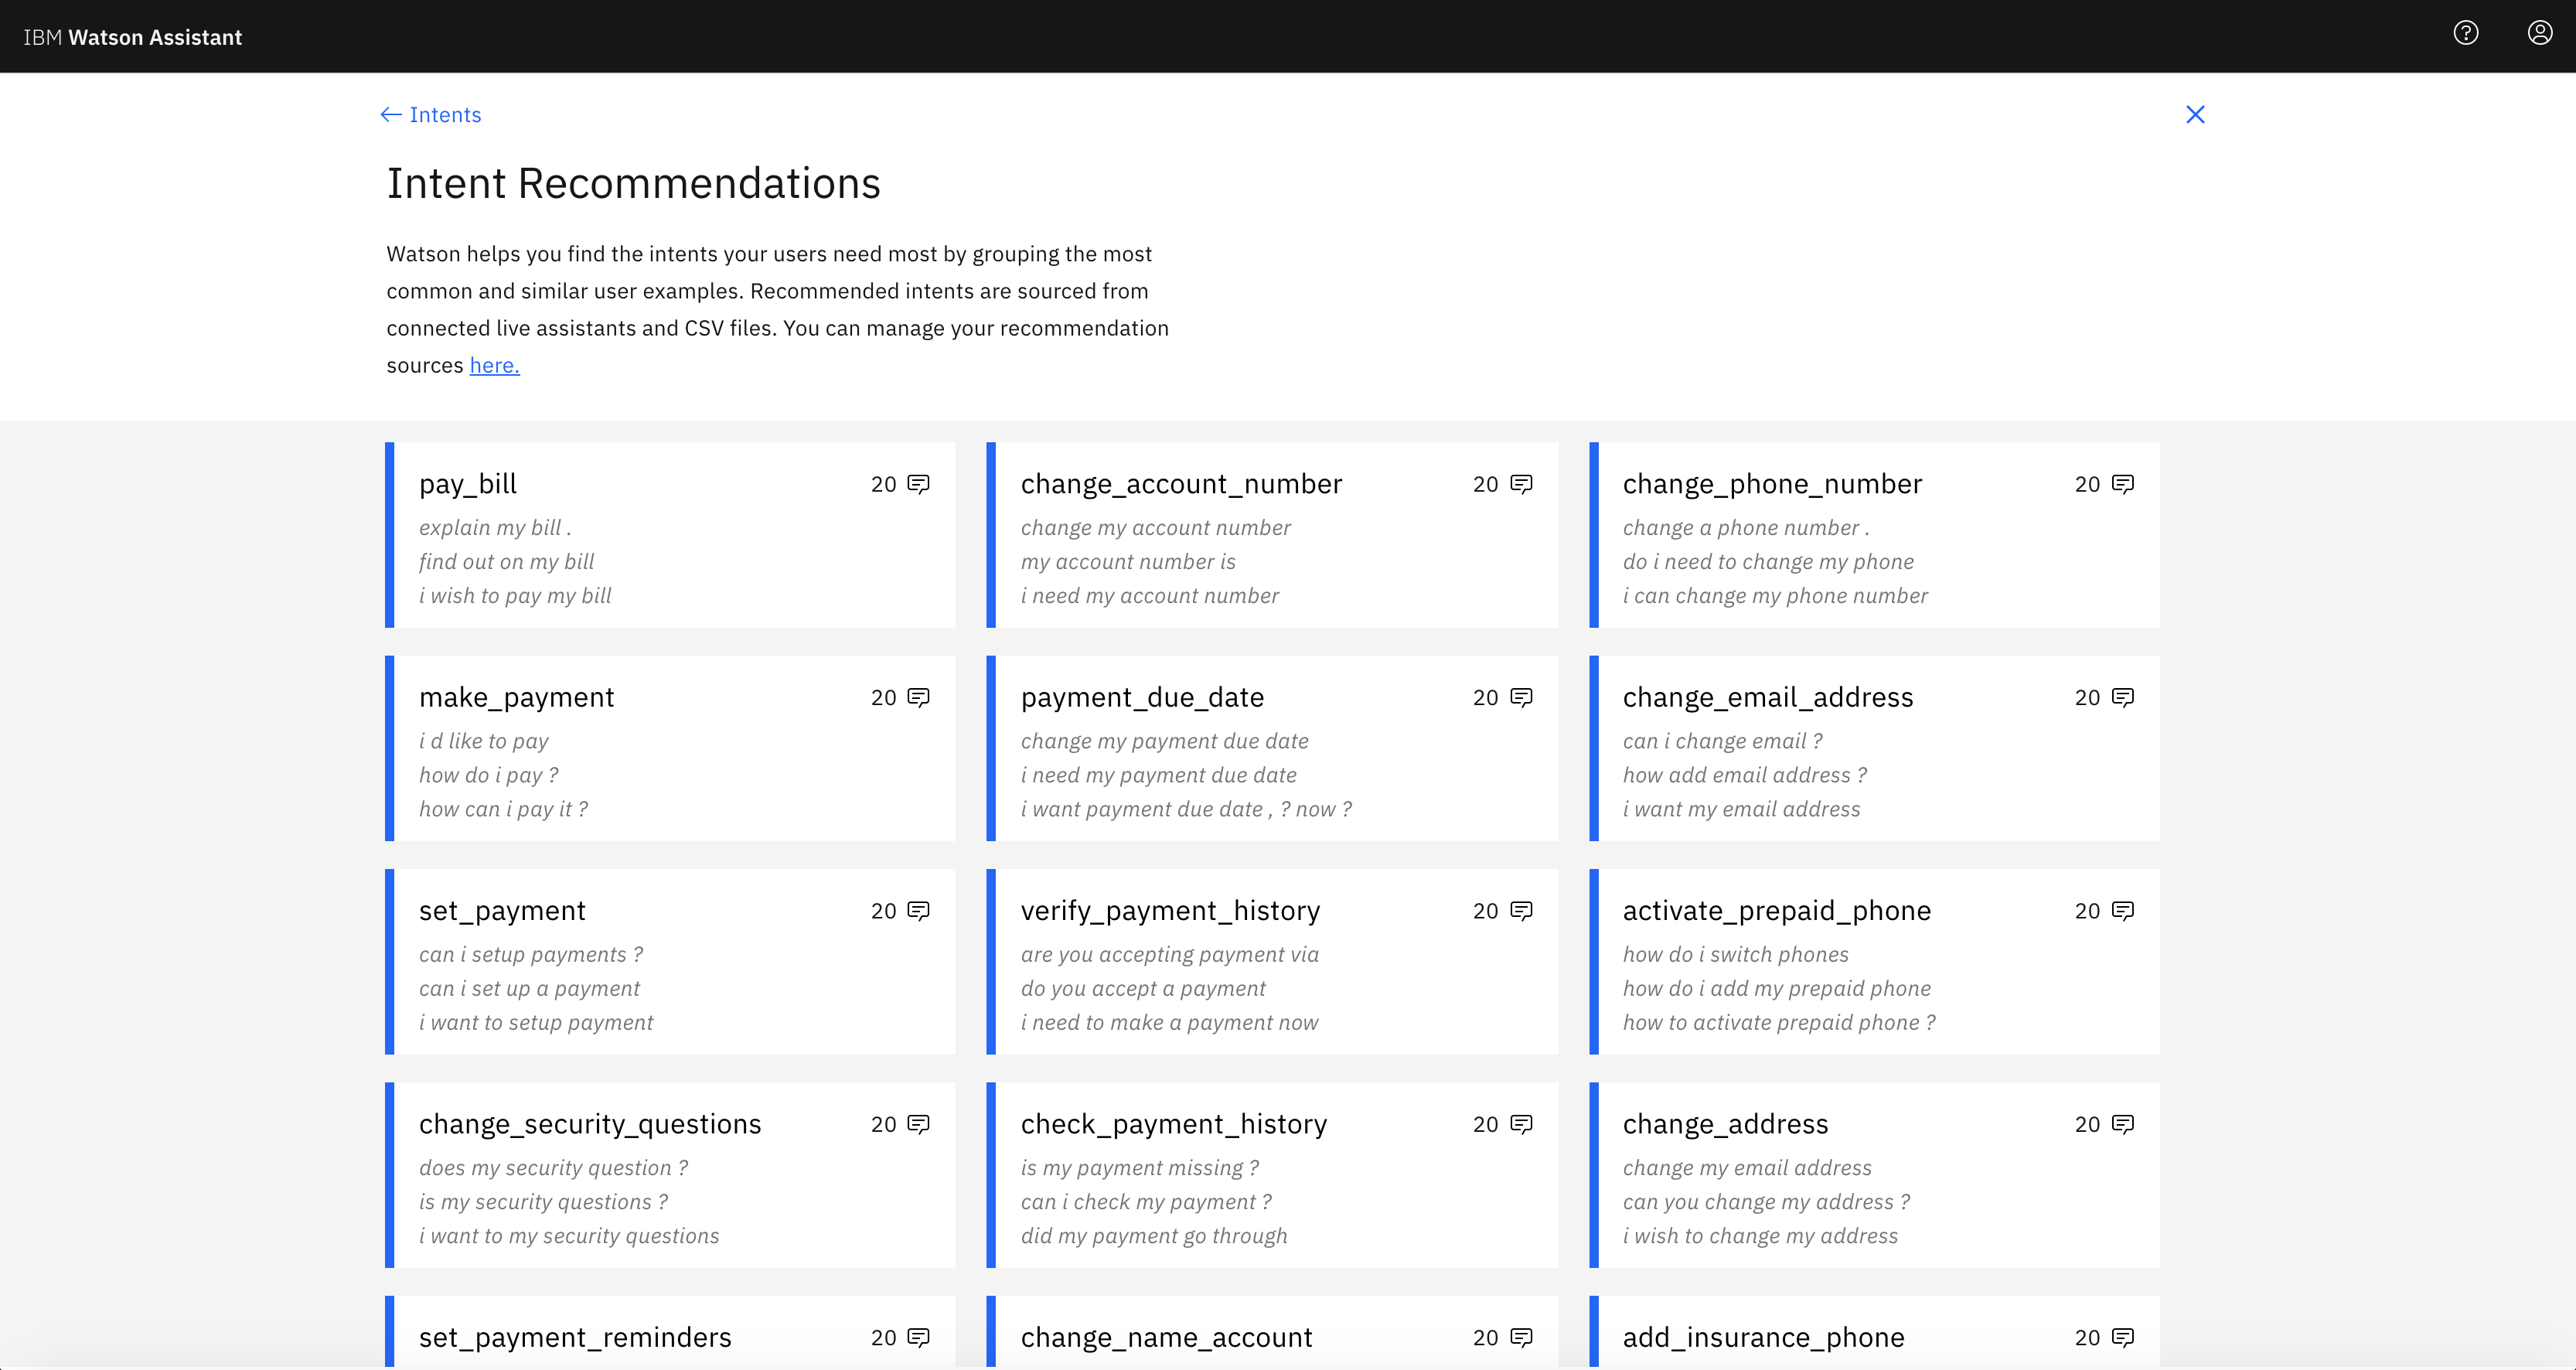Click back arrow next to Intents
This screenshot has height=1370, width=2576.
pos(391,115)
